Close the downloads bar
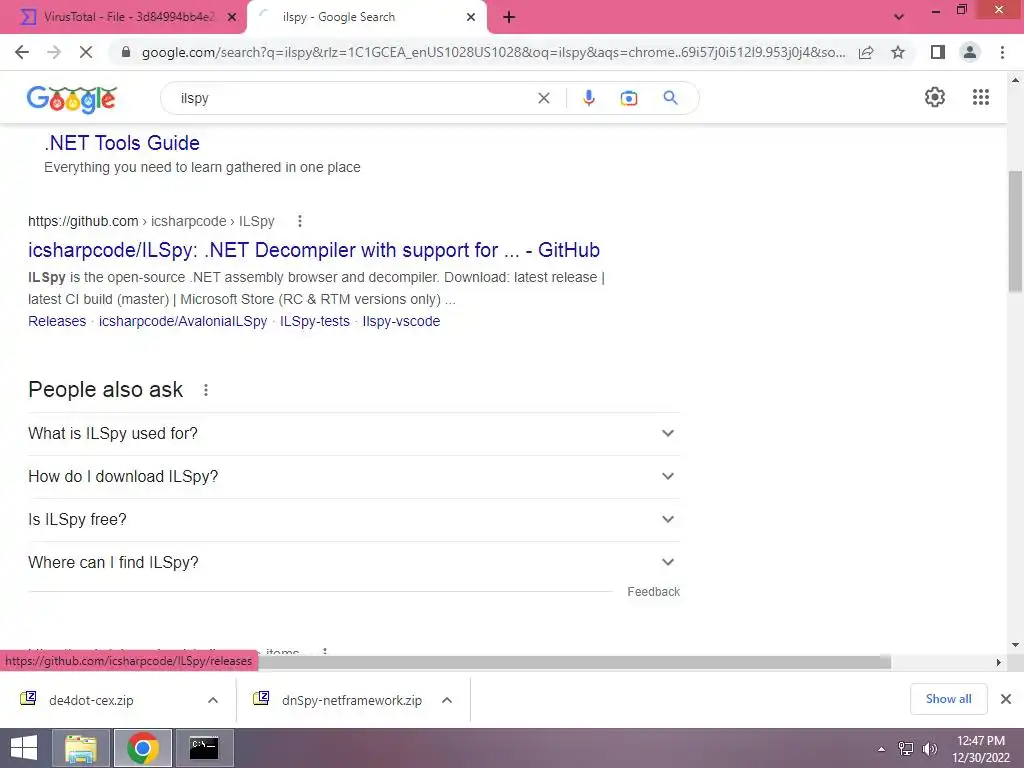 click(x=1006, y=699)
